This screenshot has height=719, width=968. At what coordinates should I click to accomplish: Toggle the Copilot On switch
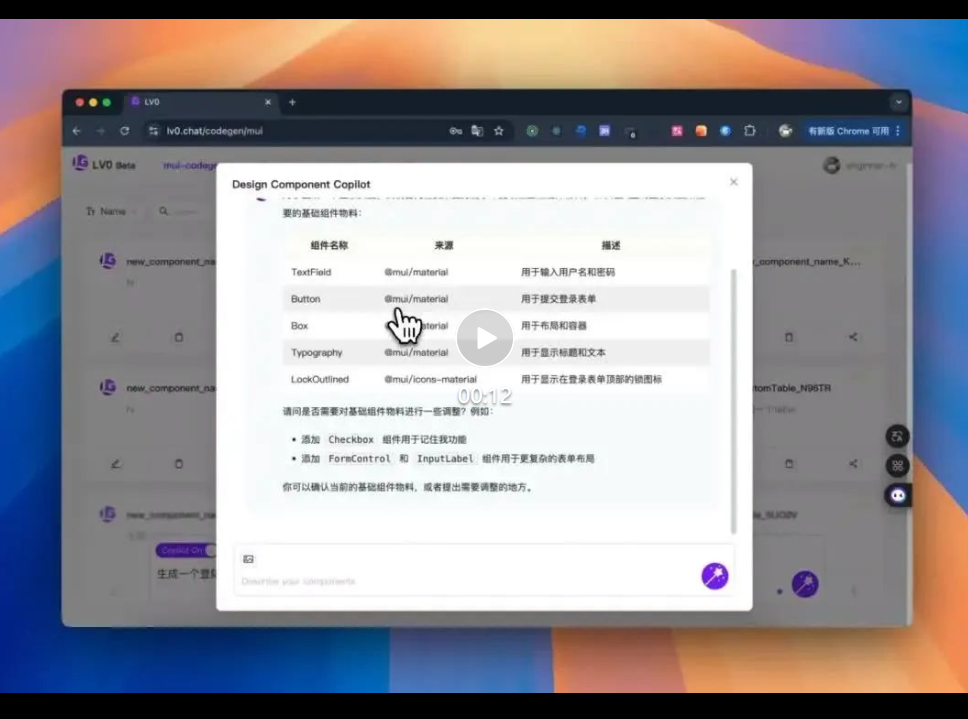pos(185,550)
